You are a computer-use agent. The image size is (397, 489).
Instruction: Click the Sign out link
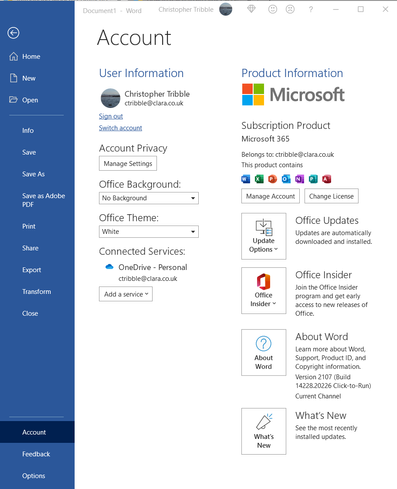pos(111,116)
